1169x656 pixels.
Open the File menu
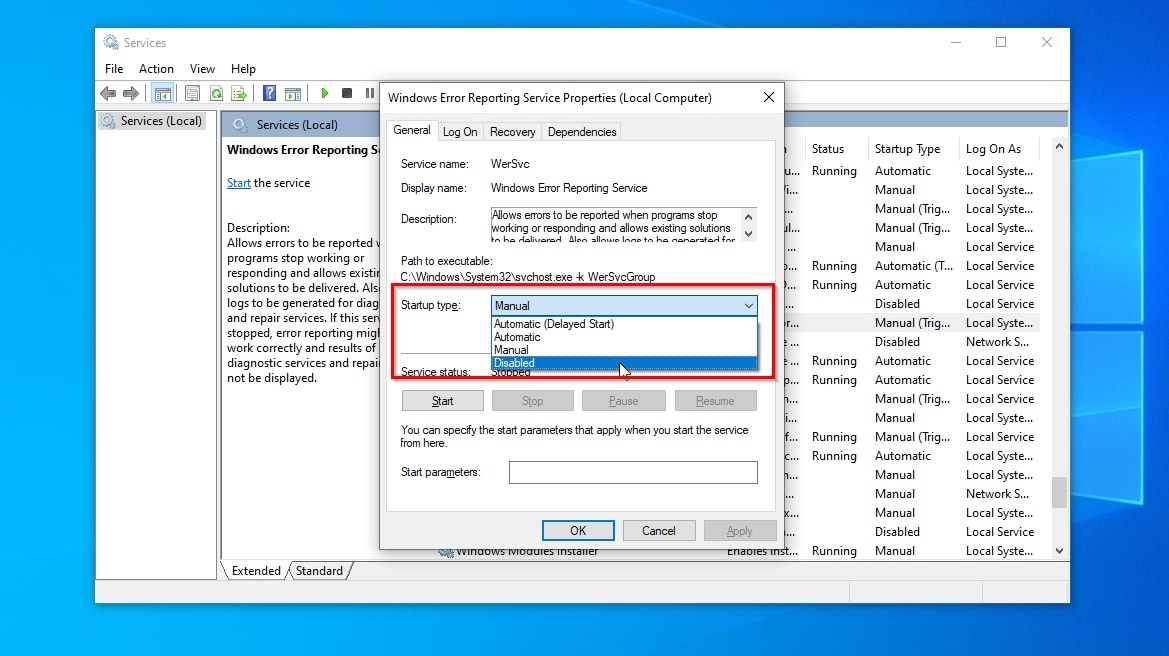114,69
